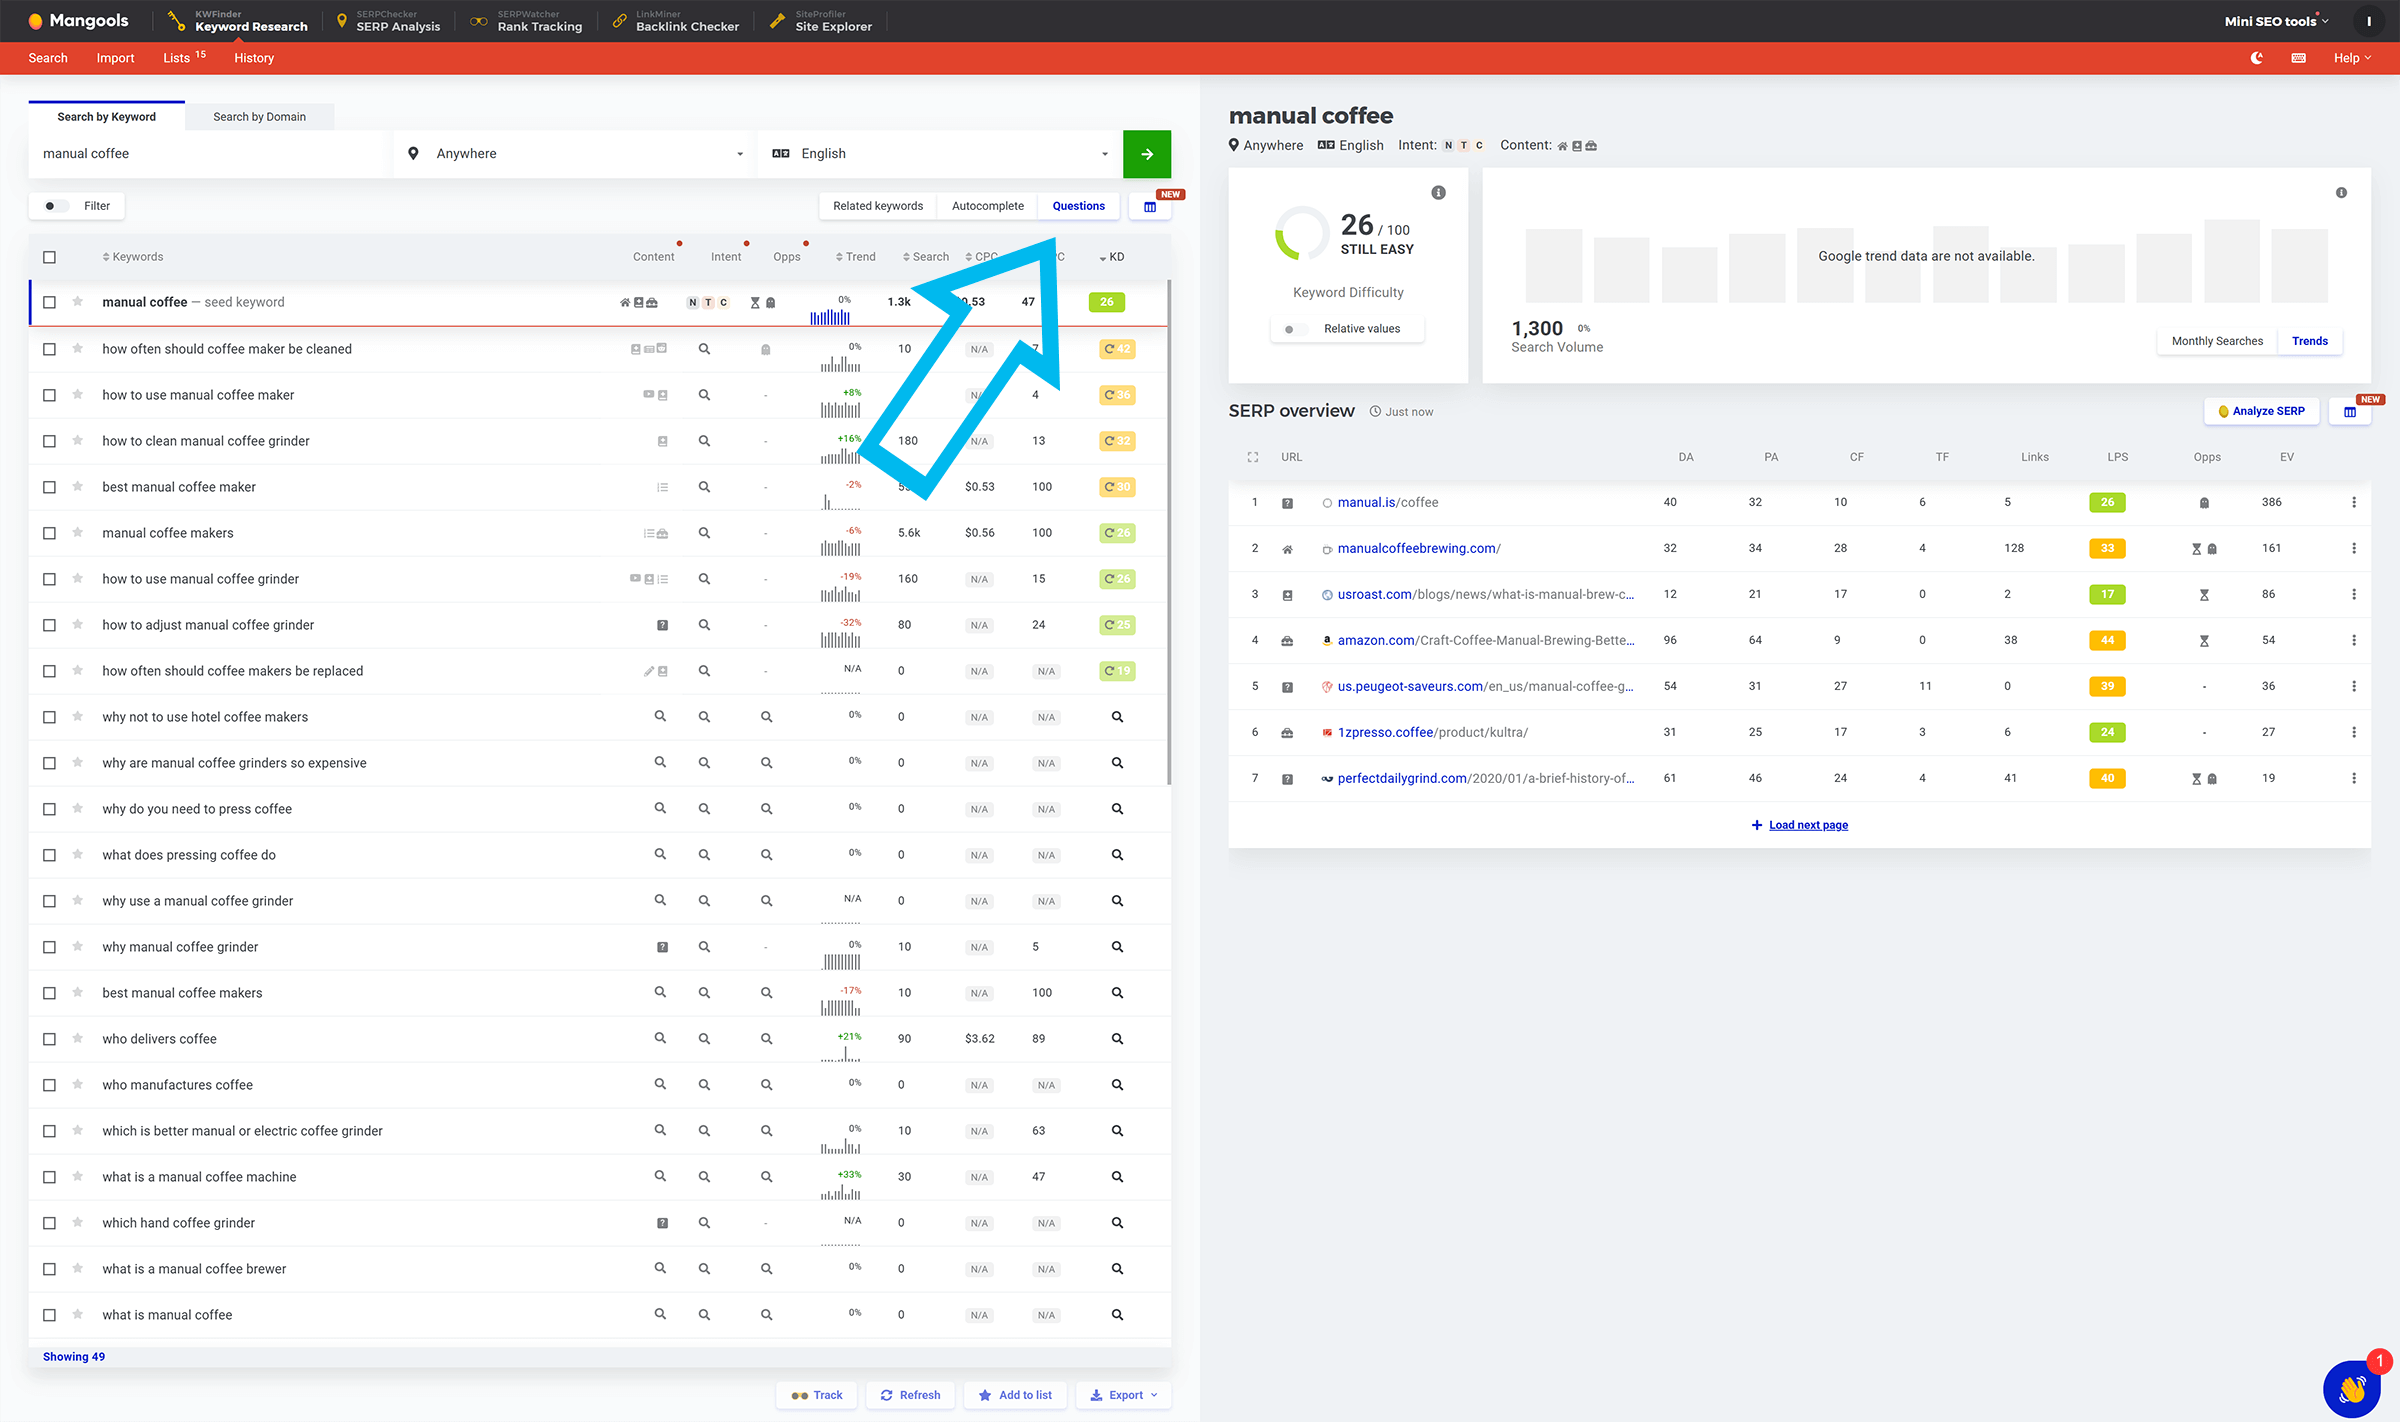Viewport: 2400px width, 1422px height.
Task: Sort by the Trend column
Action: pyautogui.click(x=855, y=257)
